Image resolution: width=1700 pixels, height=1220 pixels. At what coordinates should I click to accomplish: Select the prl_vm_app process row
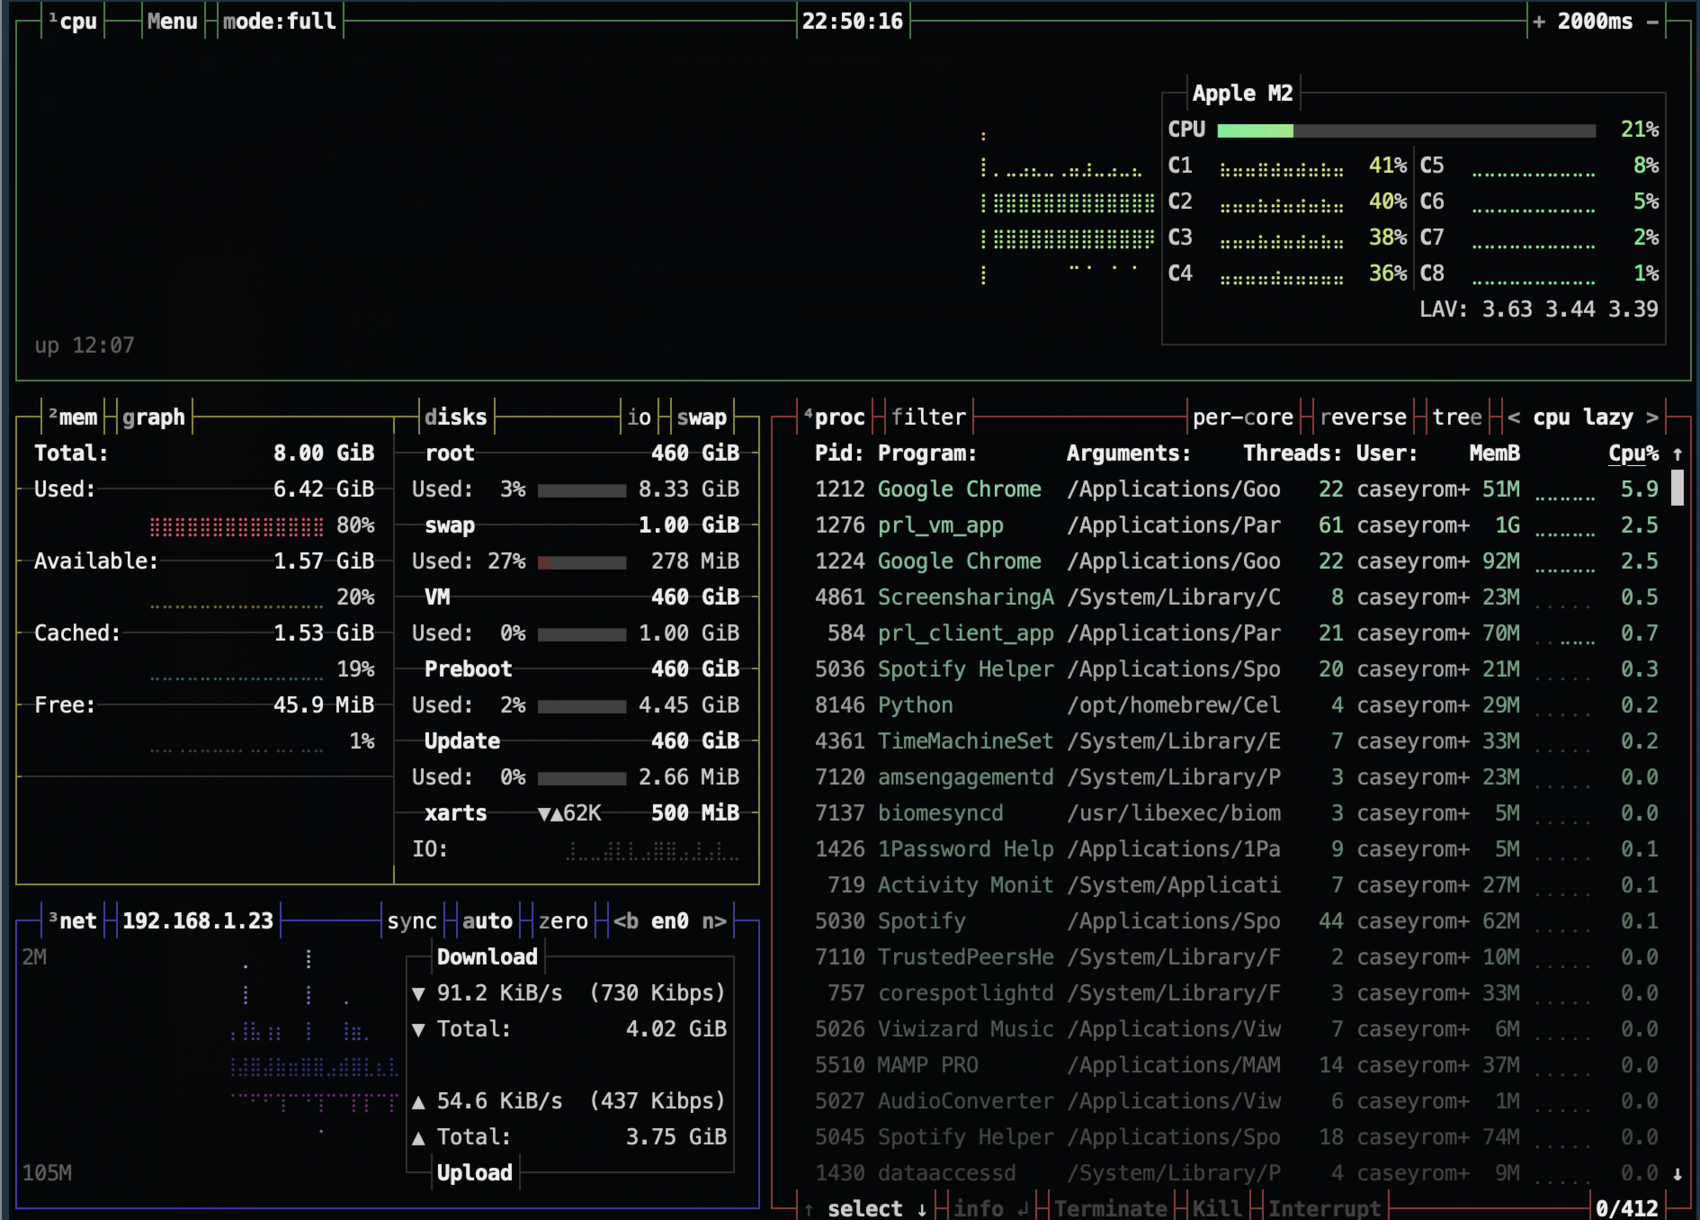tap(1236, 525)
